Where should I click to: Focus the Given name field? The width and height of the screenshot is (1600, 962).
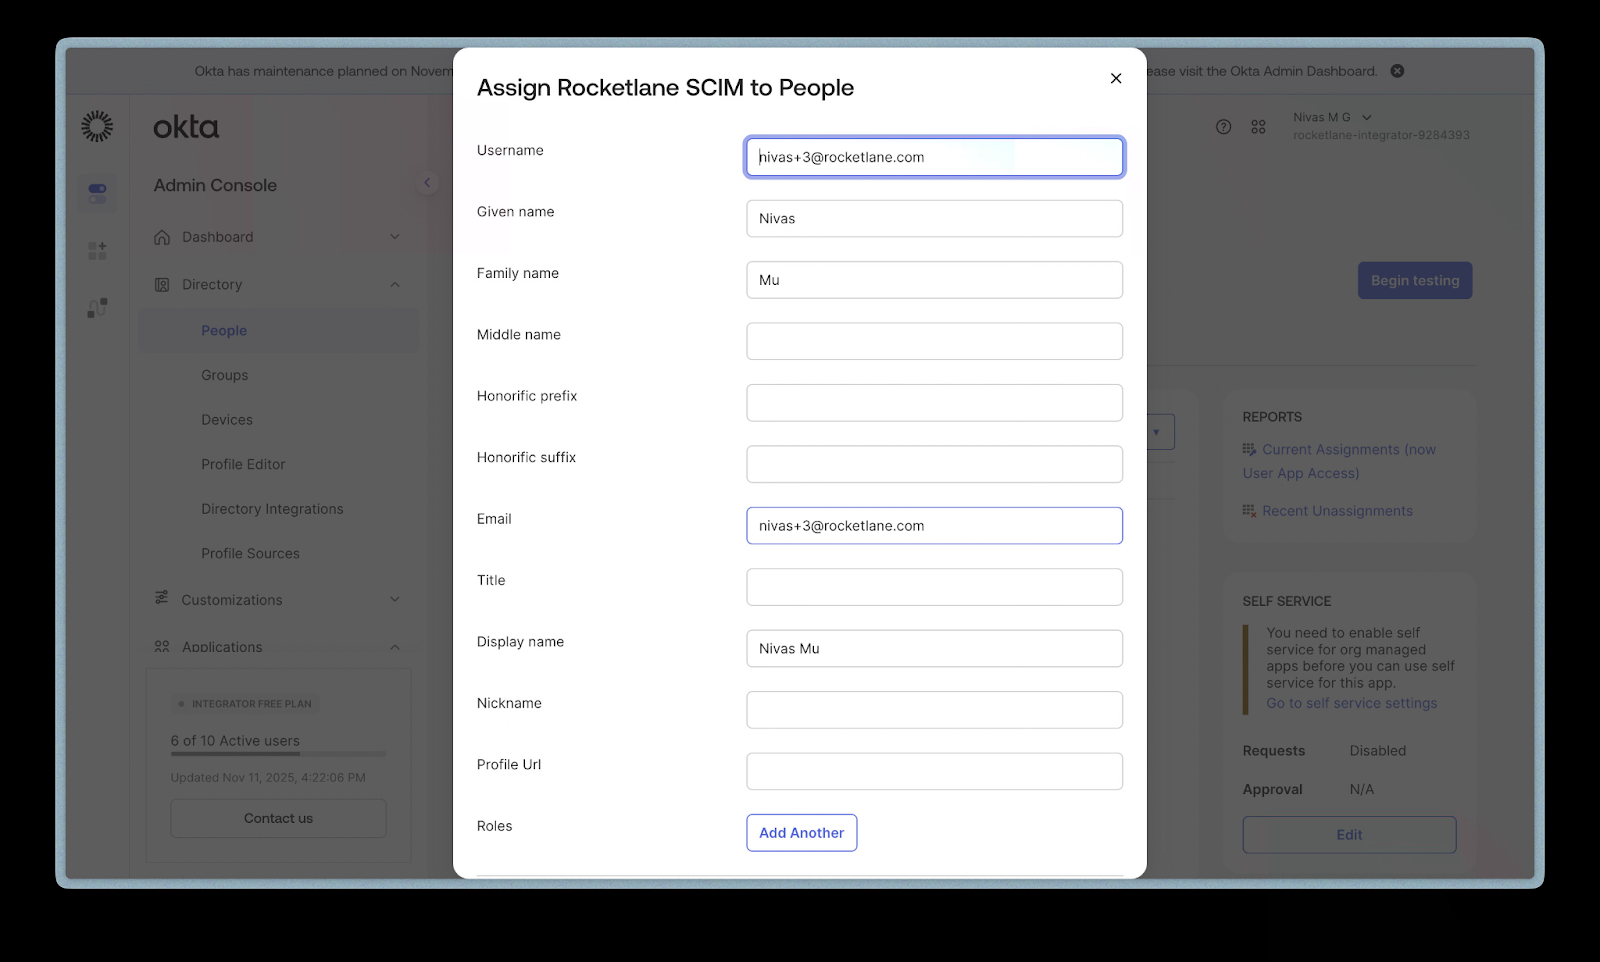935,219
